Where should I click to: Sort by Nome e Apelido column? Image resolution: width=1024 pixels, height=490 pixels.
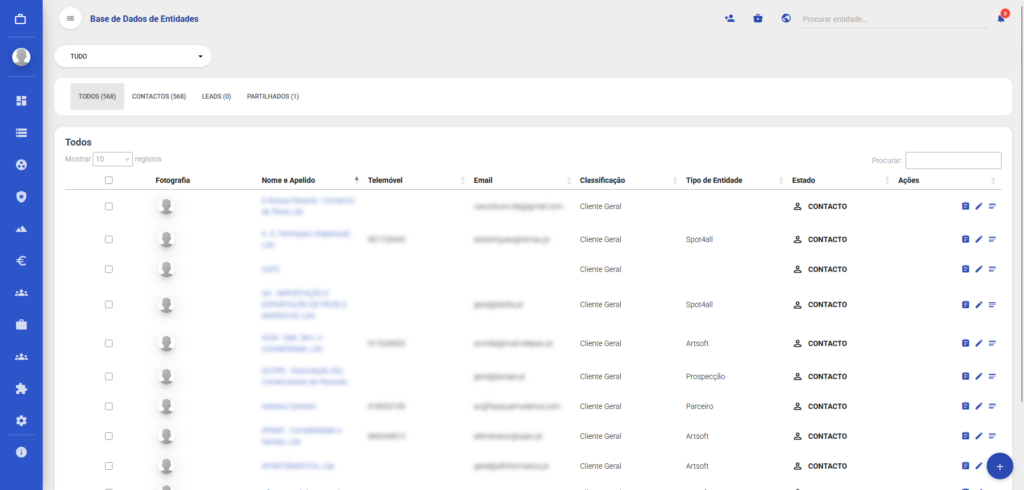[x=311, y=180]
